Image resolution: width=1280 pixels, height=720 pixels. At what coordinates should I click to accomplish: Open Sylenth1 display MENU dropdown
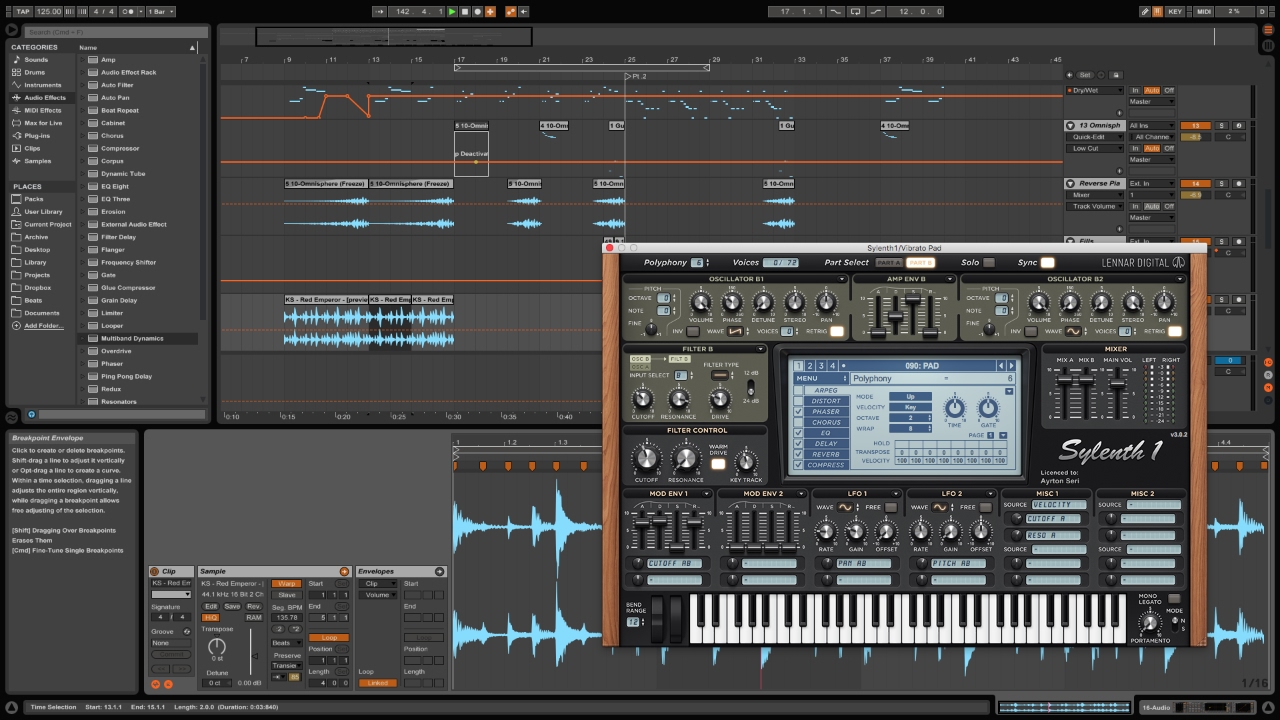(820, 379)
